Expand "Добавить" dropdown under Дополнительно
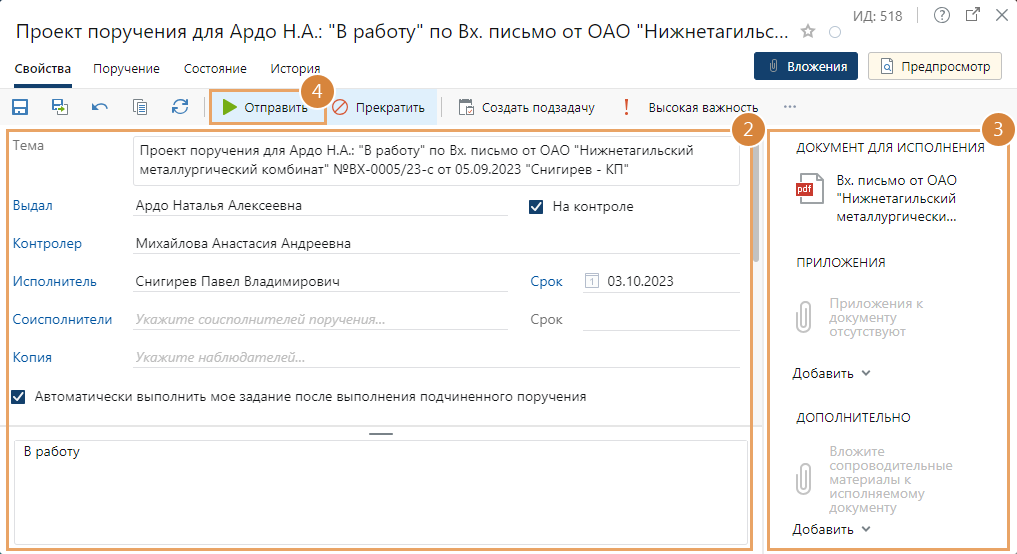 832,529
